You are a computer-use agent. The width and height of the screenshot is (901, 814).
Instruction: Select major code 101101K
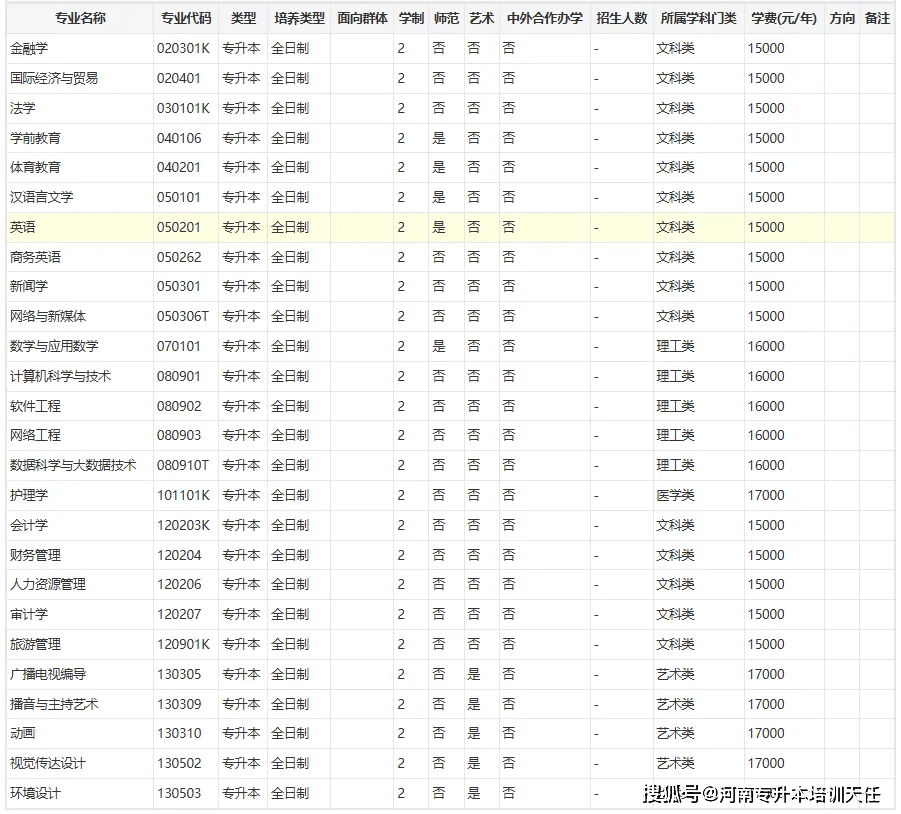[x=183, y=495]
